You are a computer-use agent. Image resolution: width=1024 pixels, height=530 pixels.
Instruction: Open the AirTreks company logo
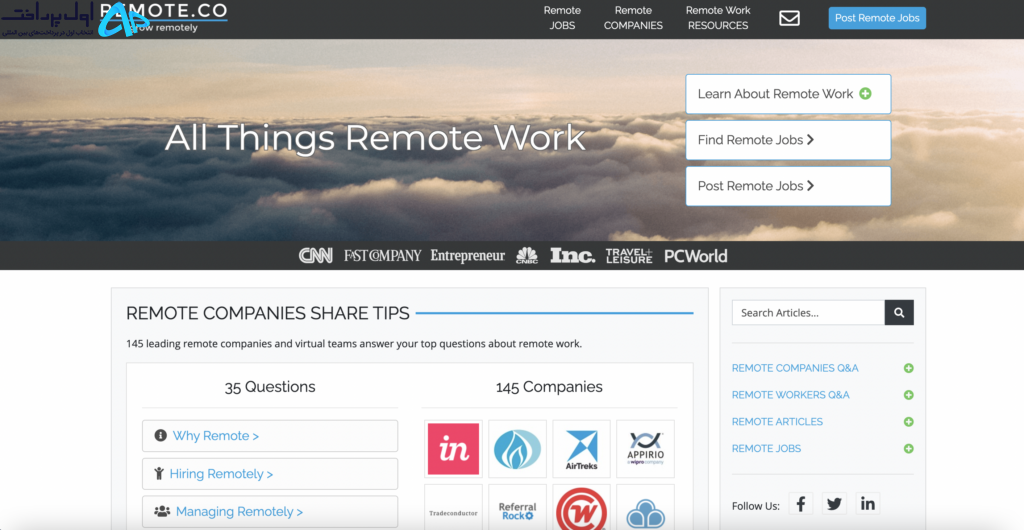click(581, 449)
